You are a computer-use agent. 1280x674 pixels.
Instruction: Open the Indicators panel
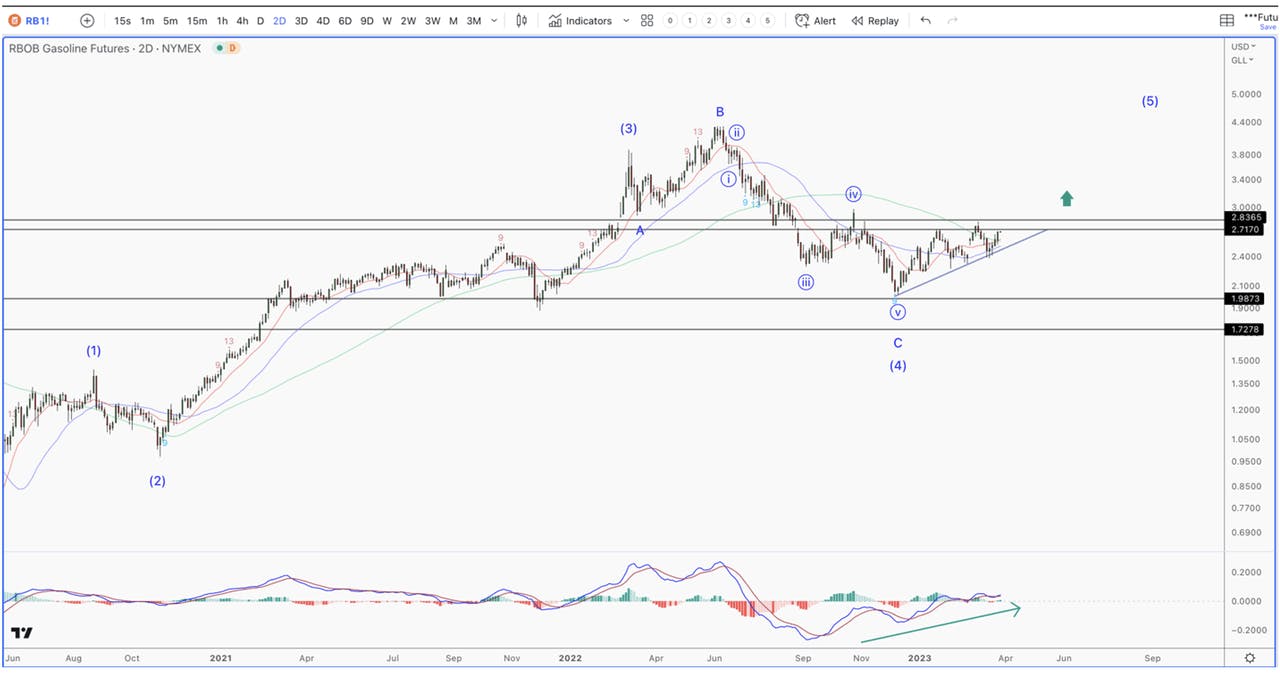click(x=580, y=20)
